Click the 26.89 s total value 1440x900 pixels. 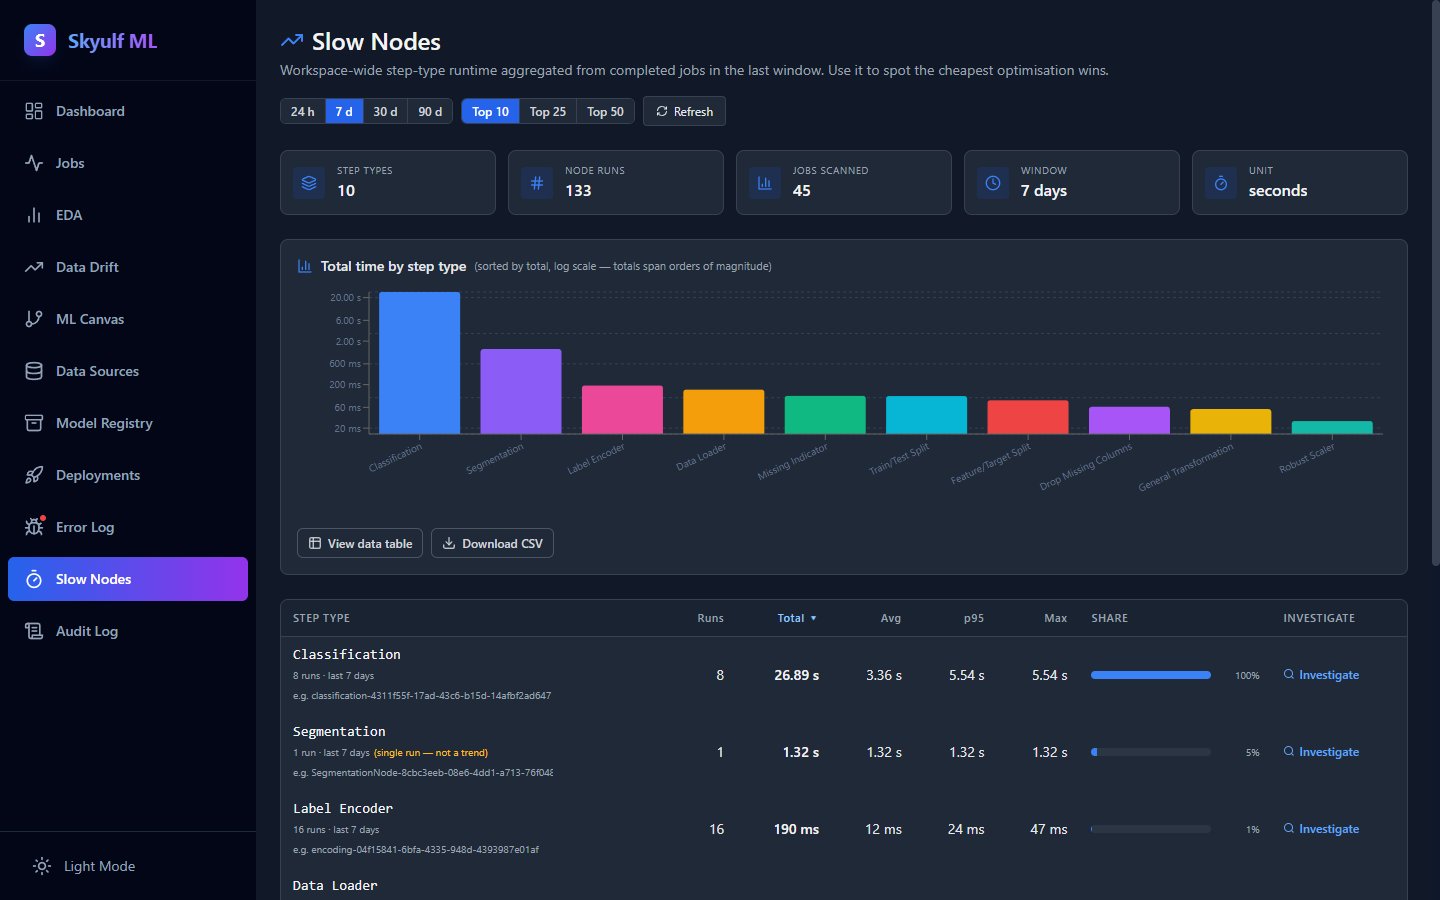797,675
